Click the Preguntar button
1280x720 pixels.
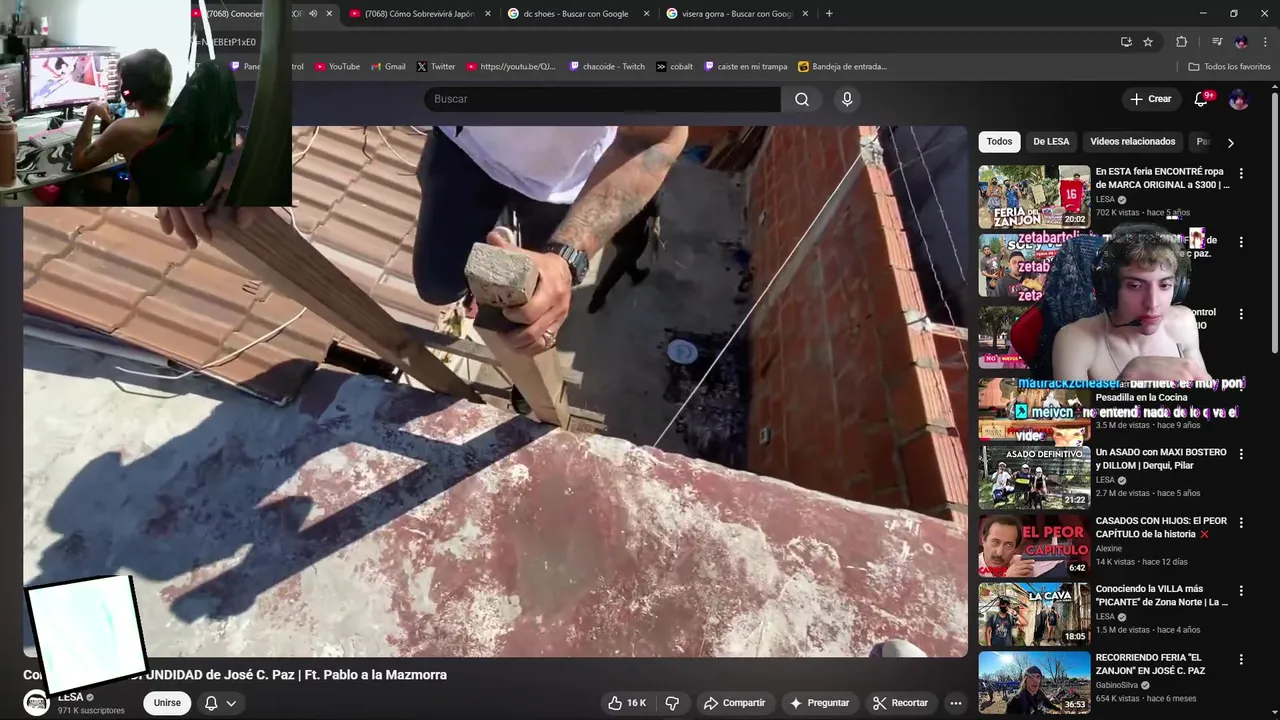click(x=819, y=703)
